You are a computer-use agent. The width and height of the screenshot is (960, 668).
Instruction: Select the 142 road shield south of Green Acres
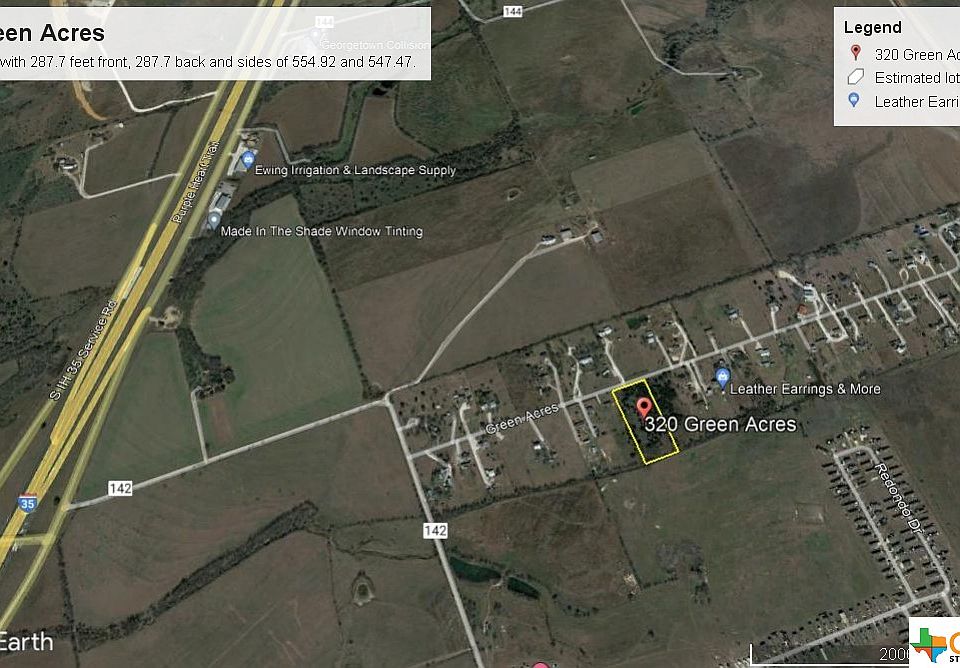click(435, 530)
